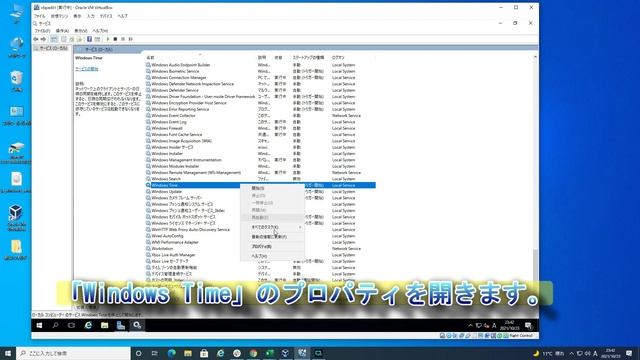Expand the すべてのタスク(K) submenu
Viewport: 640px width, 360px height.
point(272,227)
